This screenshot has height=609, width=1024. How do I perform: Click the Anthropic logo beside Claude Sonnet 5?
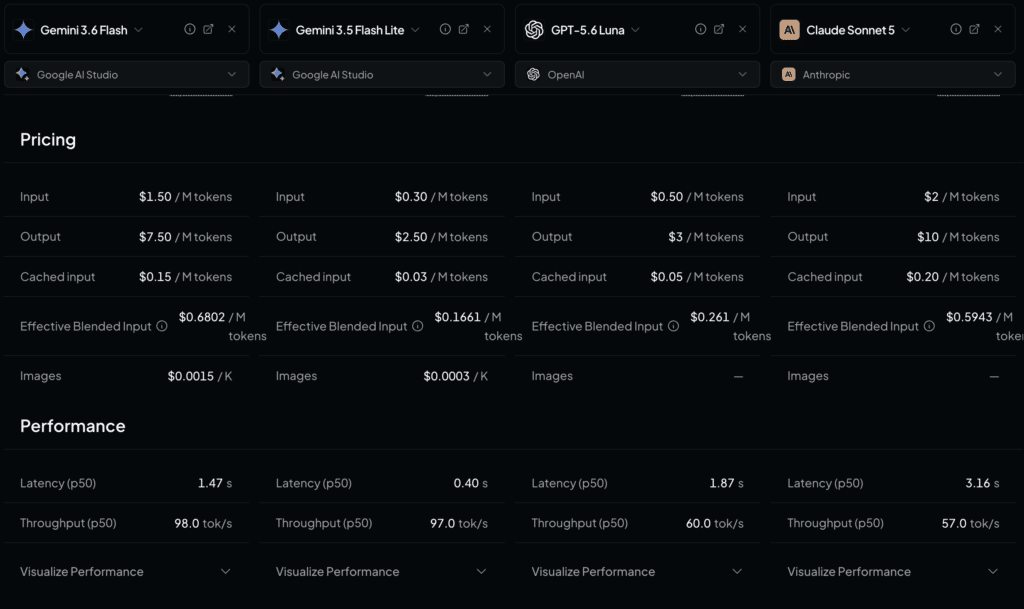790,30
